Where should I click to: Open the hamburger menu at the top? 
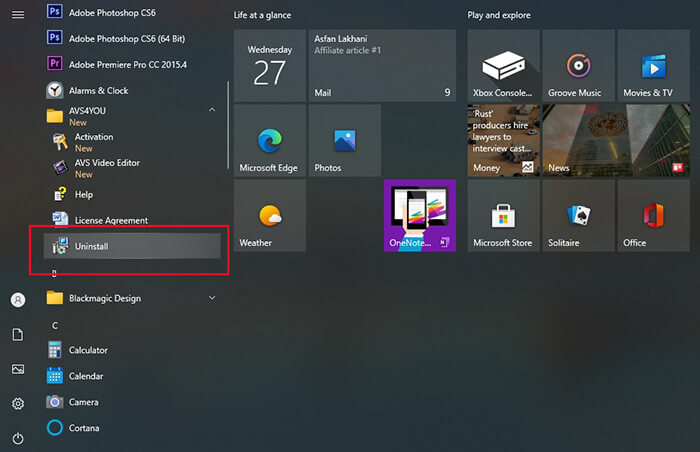pos(18,15)
